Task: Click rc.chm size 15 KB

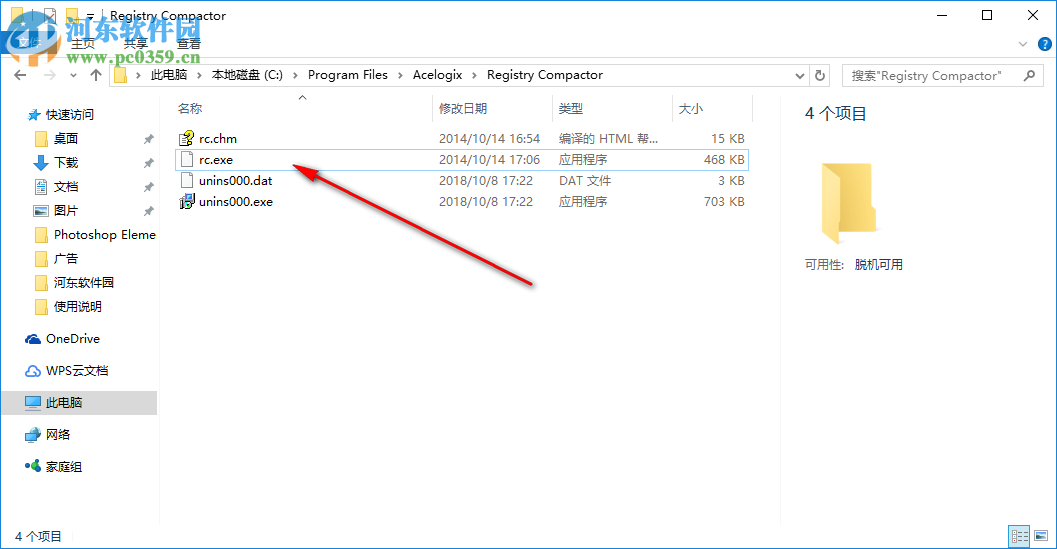Action: [727, 139]
